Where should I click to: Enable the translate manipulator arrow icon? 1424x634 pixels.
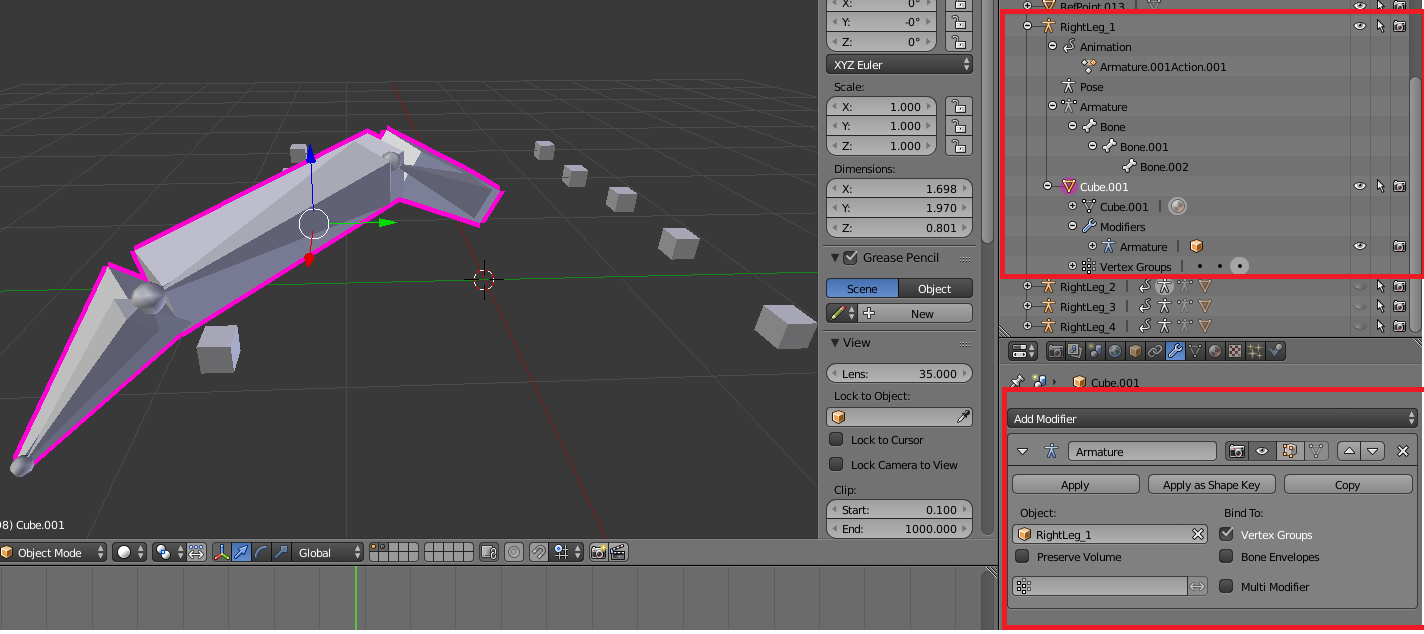coord(242,552)
